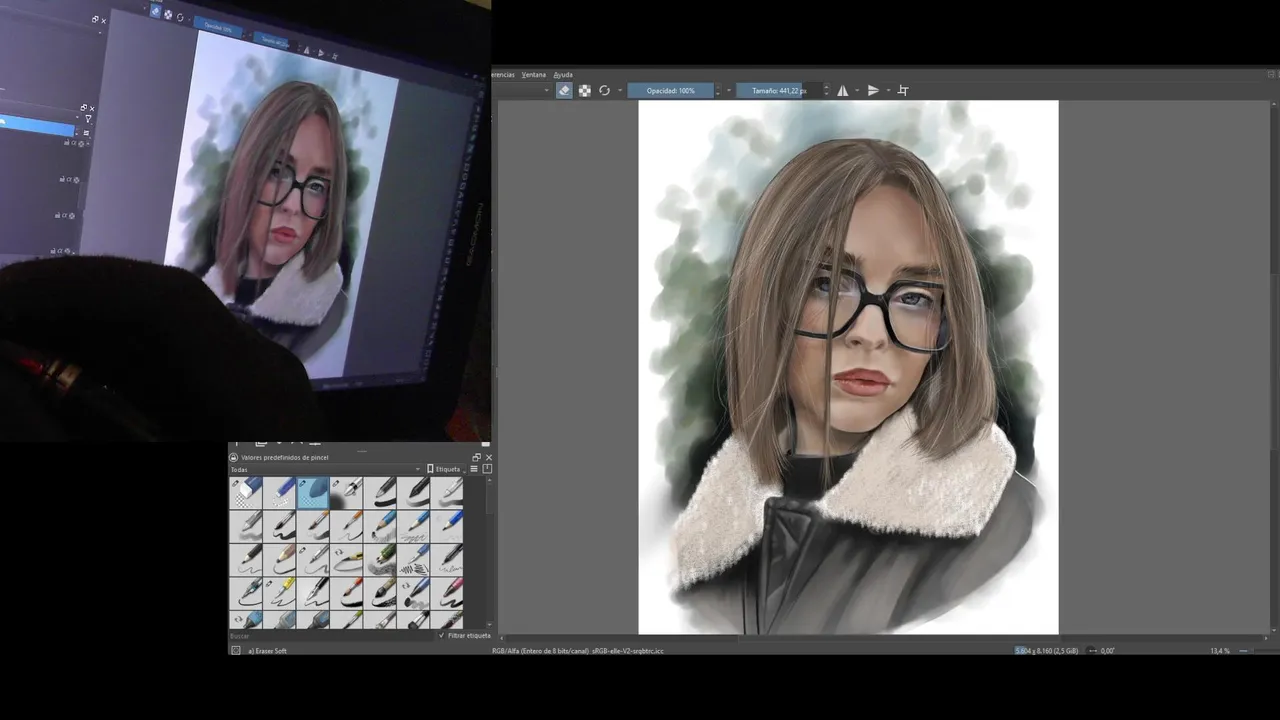This screenshot has height=720, width=1280.
Task: Open dropdown arrow next to reload preset
Action: (x=619, y=90)
